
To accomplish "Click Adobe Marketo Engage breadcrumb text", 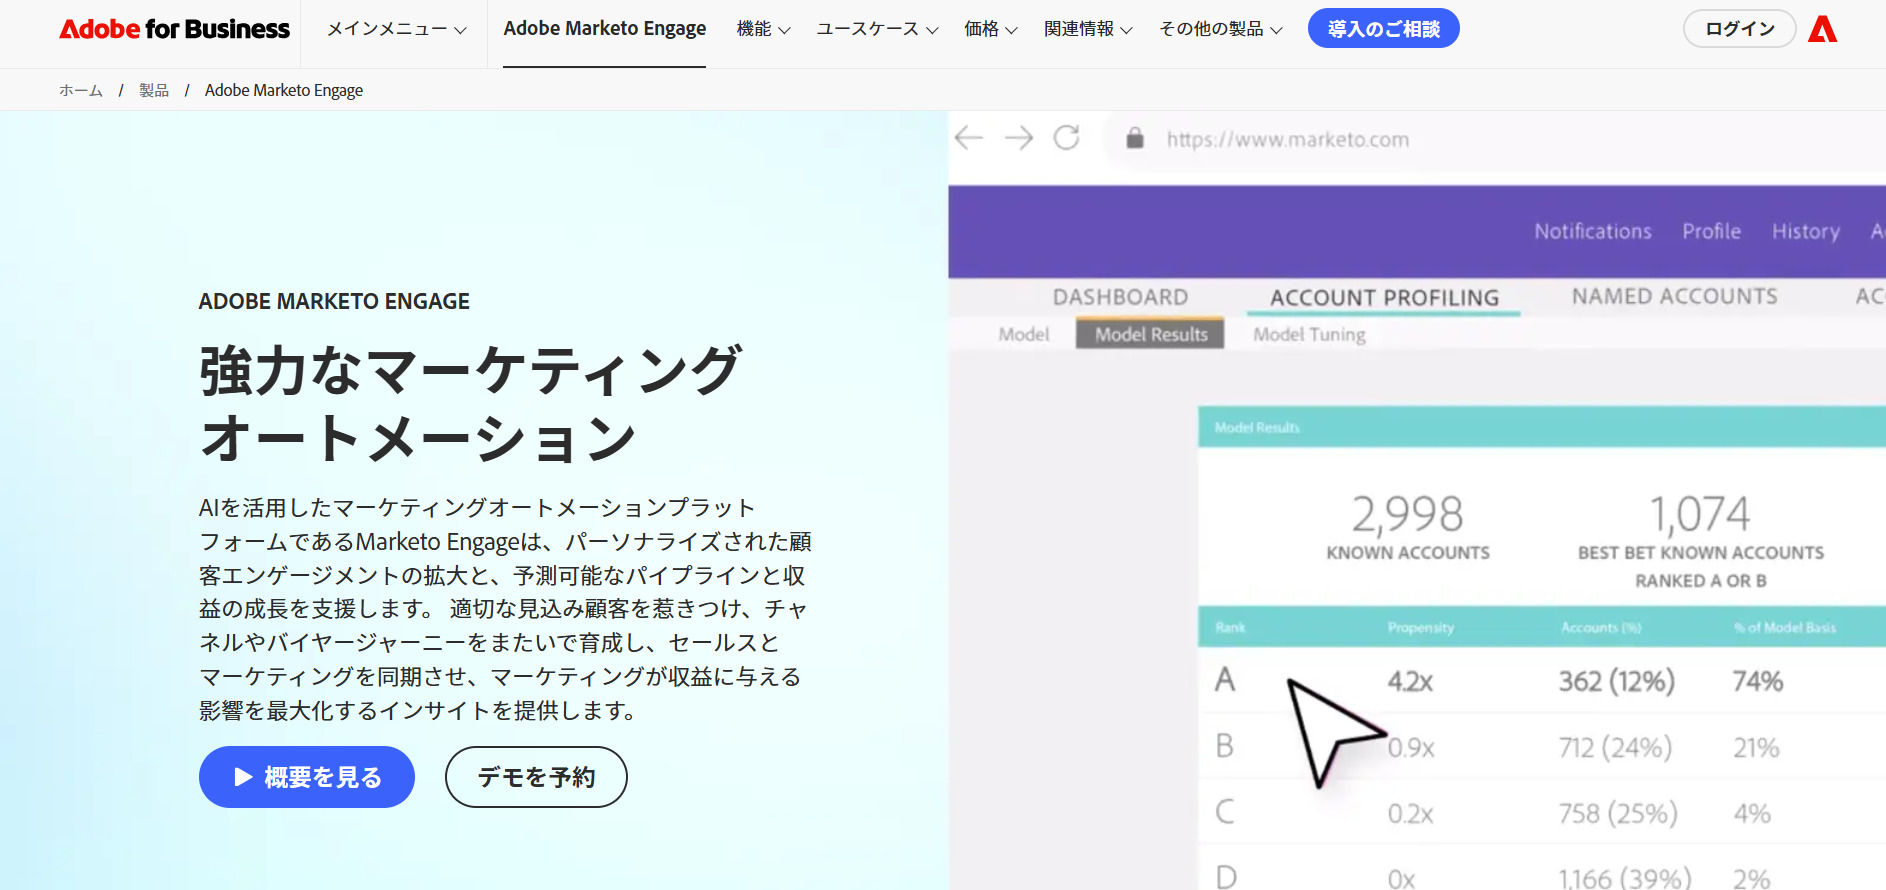I will (284, 90).
